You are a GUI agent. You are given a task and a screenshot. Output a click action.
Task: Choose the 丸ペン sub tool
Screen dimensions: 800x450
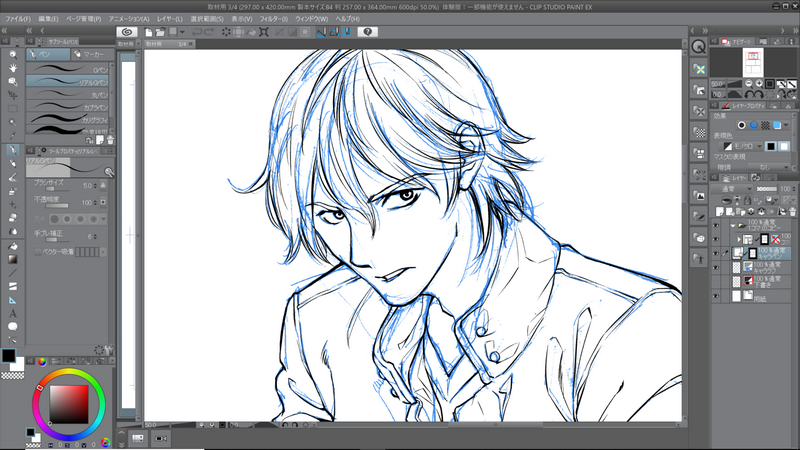[67, 94]
